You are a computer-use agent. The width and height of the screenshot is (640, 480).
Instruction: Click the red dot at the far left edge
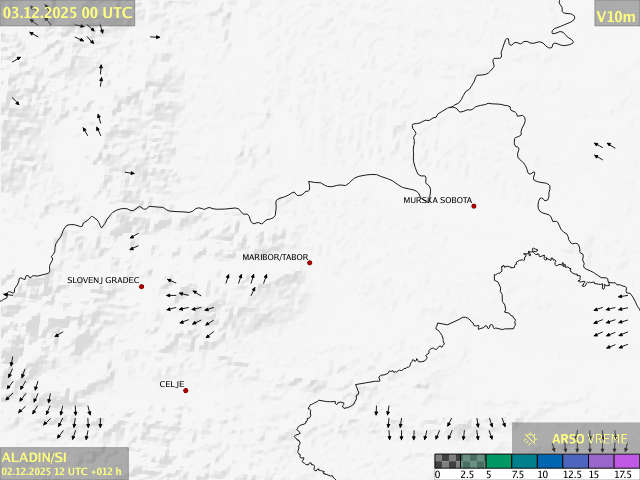click(5, 296)
